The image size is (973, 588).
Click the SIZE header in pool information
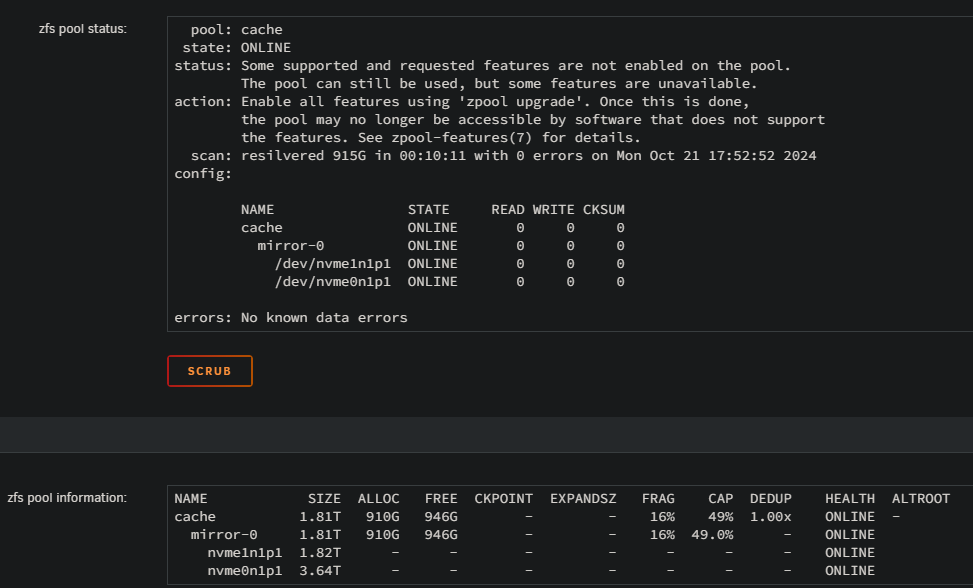pyautogui.click(x=325, y=499)
